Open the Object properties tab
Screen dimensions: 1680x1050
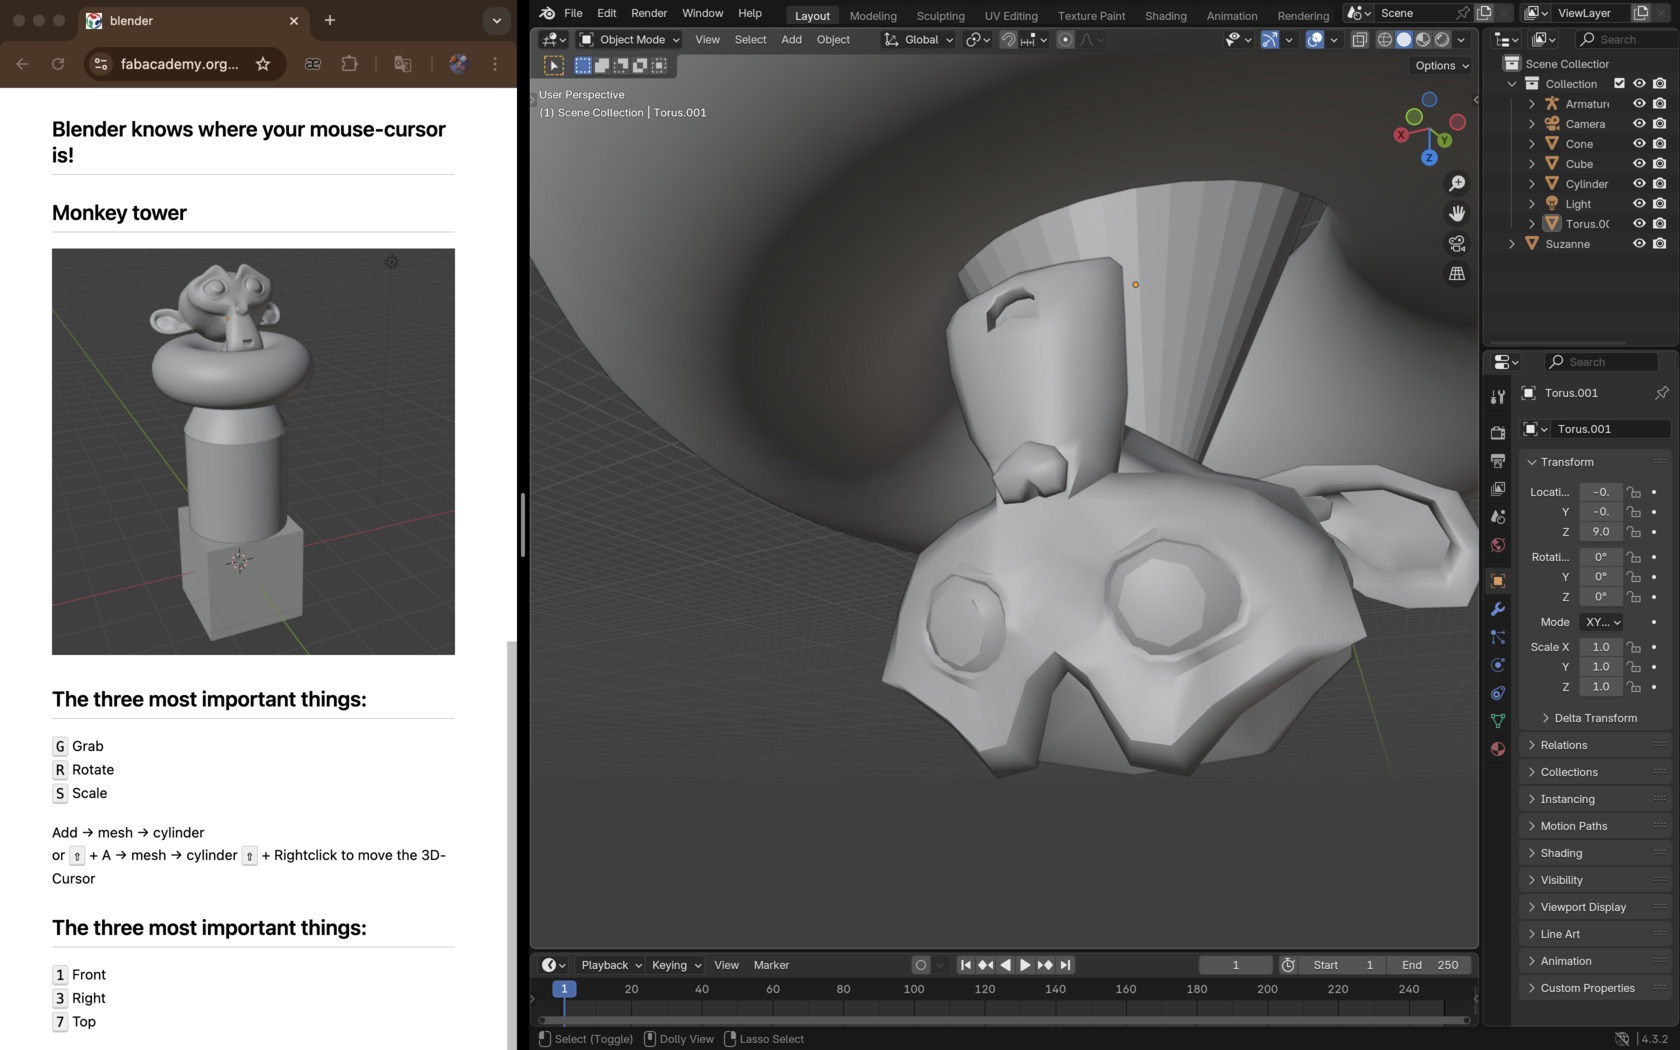(1497, 581)
